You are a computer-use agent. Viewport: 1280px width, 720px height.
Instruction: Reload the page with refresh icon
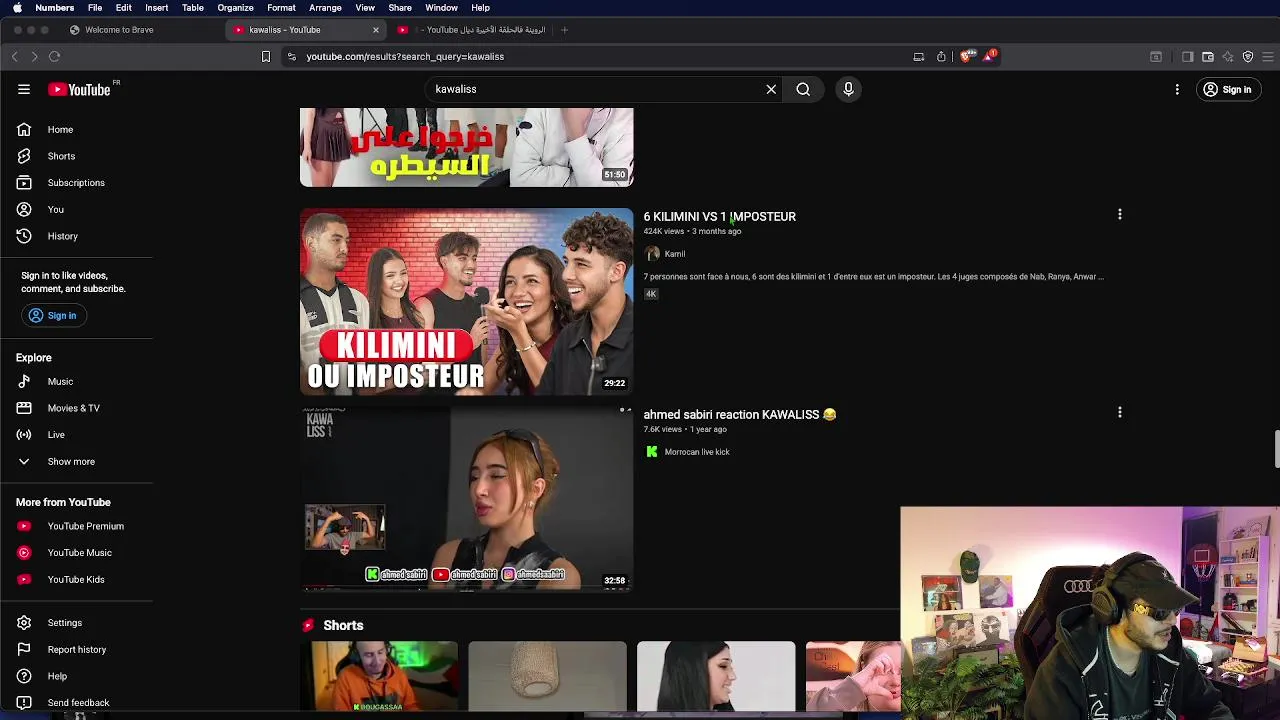[55, 57]
